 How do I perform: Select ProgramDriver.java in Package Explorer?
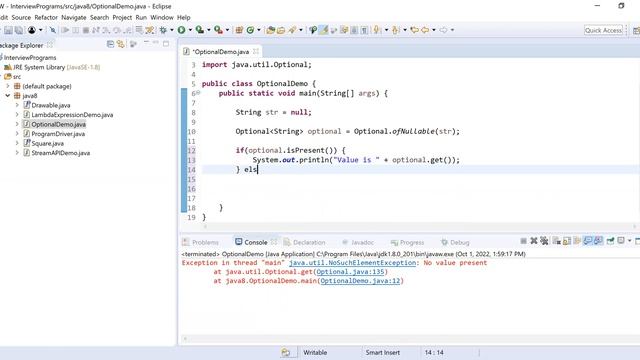point(58,134)
